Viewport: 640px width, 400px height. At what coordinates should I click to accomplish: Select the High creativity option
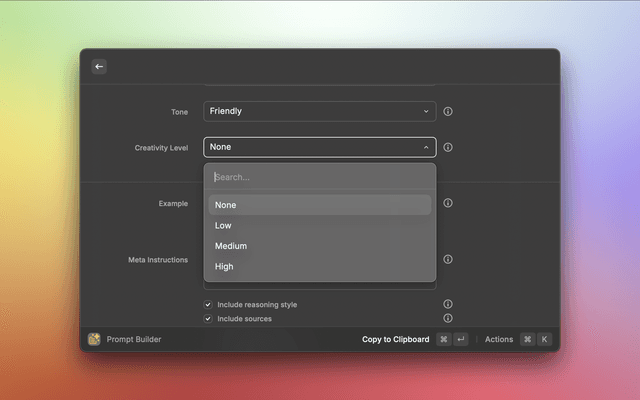click(x=319, y=267)
